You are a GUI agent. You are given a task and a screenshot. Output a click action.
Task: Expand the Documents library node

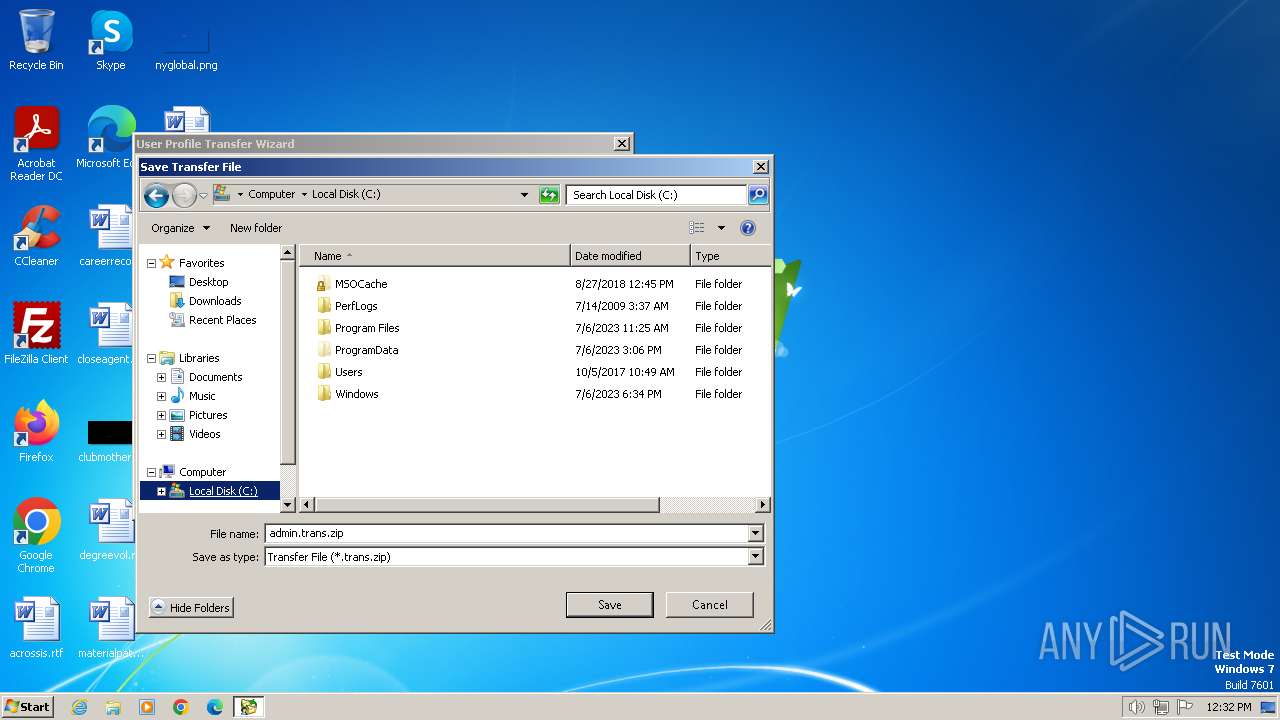161,377
